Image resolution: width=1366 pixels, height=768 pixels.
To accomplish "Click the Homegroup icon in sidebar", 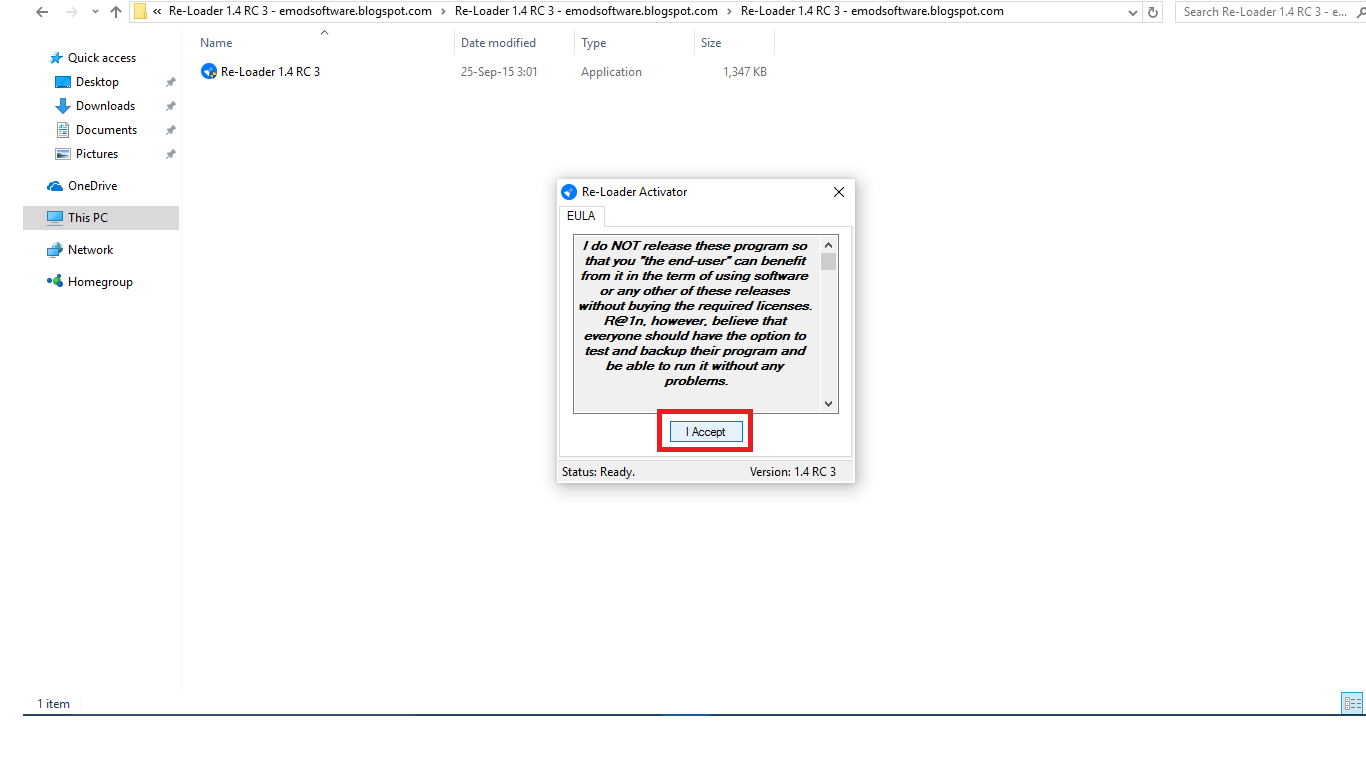I will pos(55,282).
